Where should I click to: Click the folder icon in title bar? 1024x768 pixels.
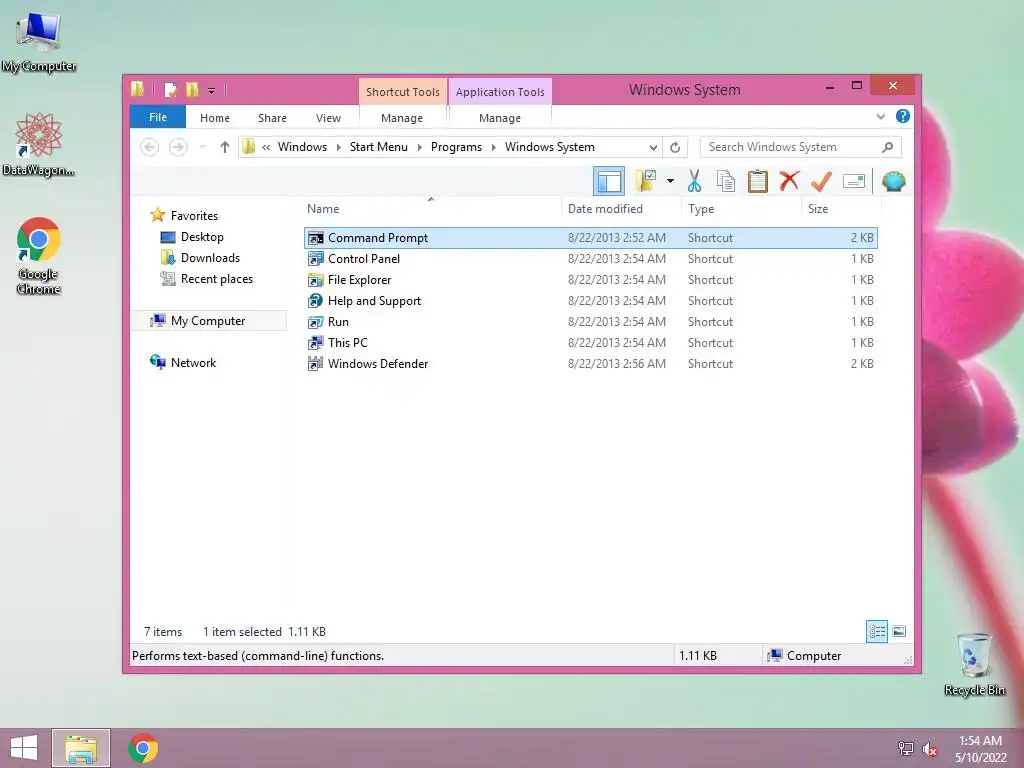click(x=138, y=89)
